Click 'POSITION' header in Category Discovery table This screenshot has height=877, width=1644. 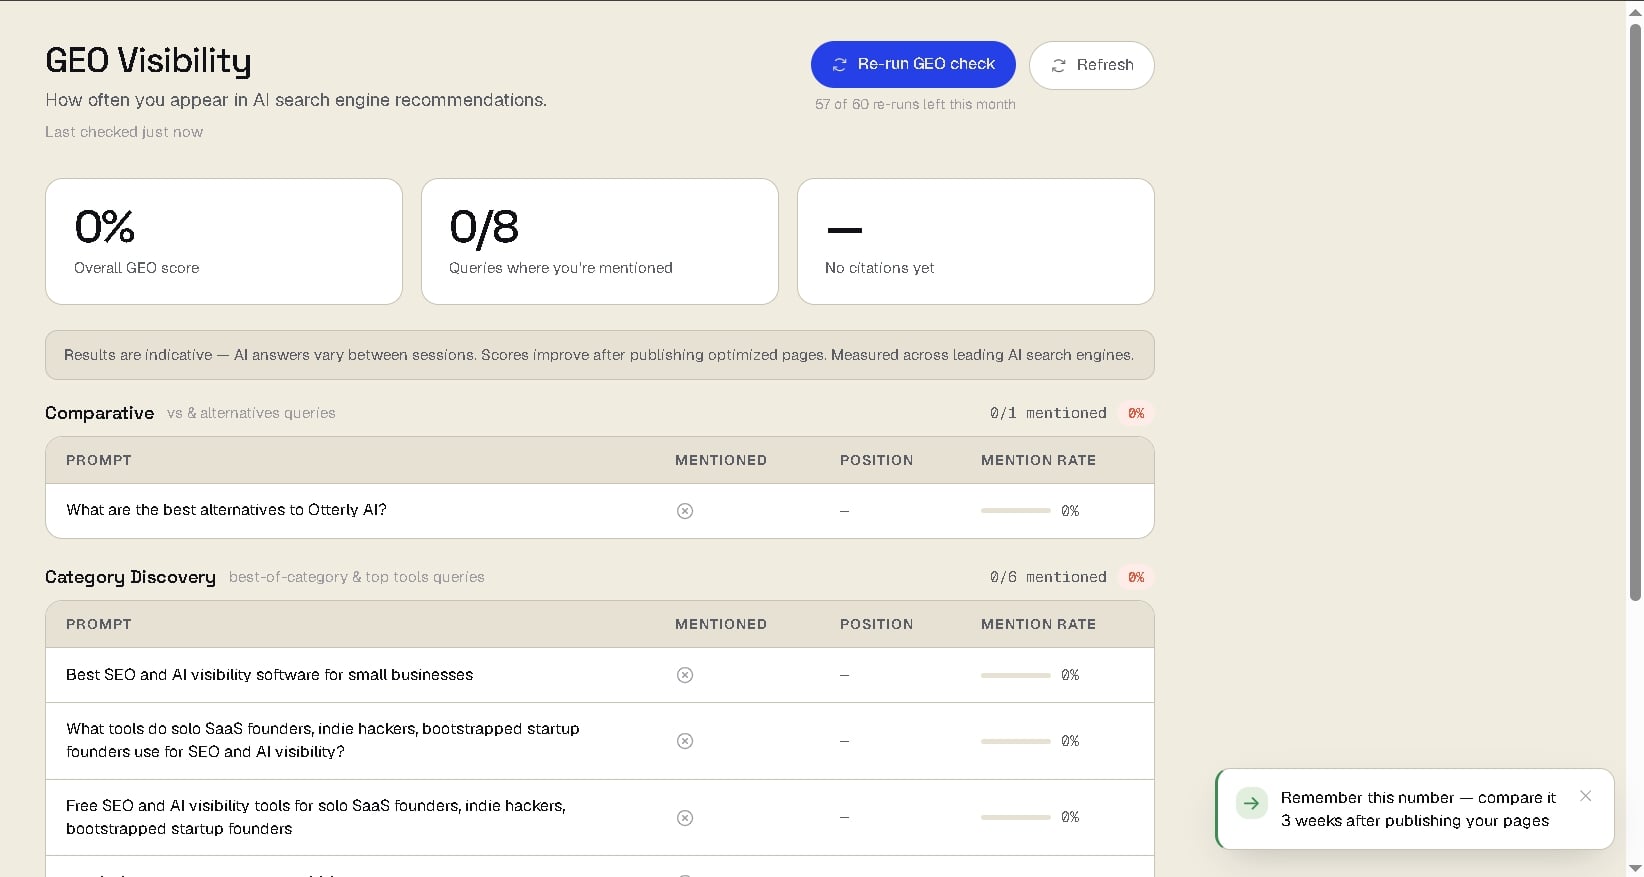[876, 624]
